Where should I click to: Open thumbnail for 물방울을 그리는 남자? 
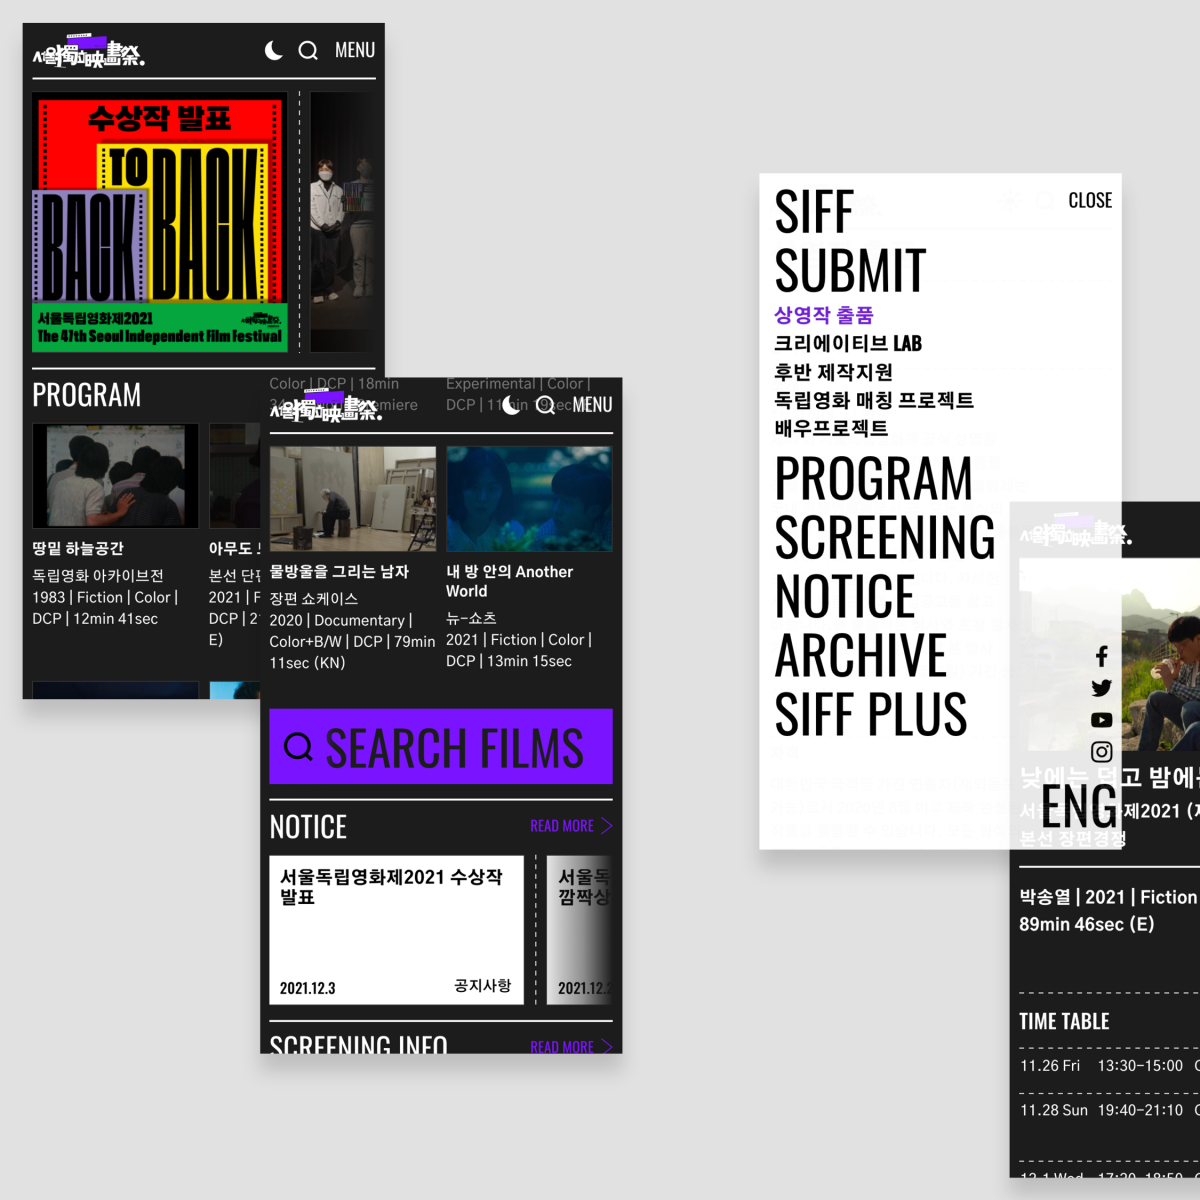[352, 498]
